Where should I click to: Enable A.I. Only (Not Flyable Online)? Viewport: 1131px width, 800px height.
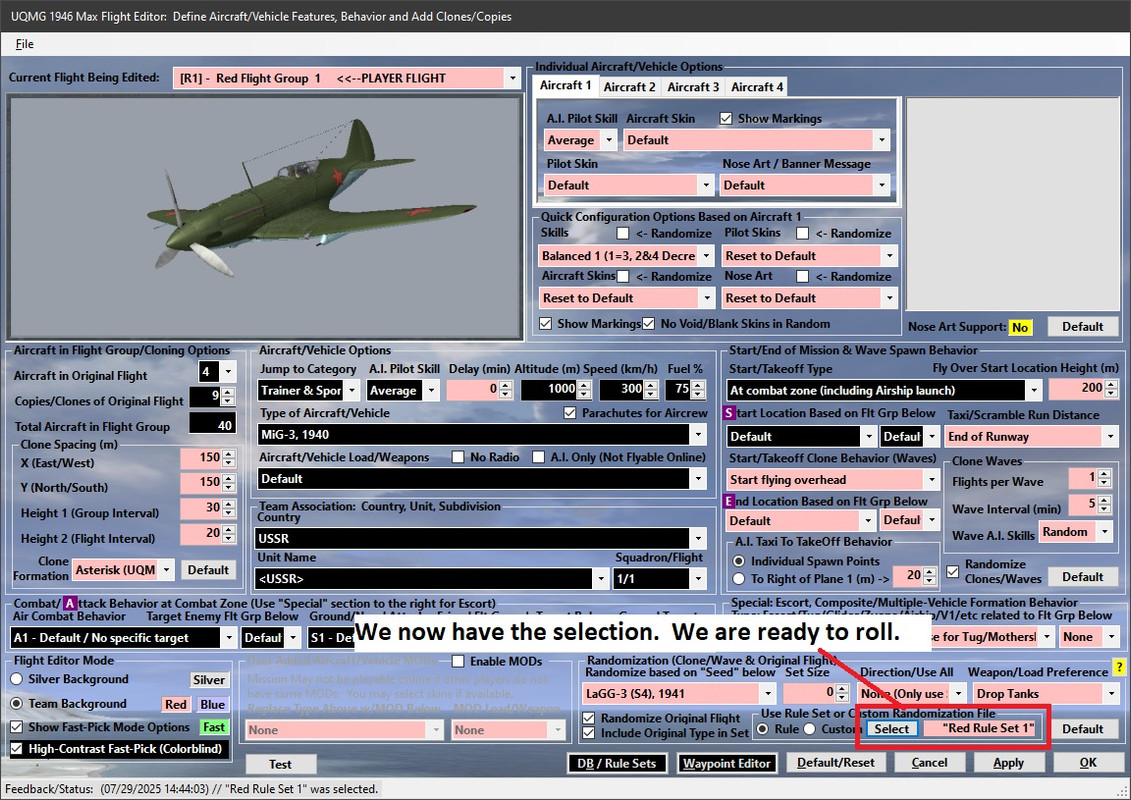tap(538, 457)
